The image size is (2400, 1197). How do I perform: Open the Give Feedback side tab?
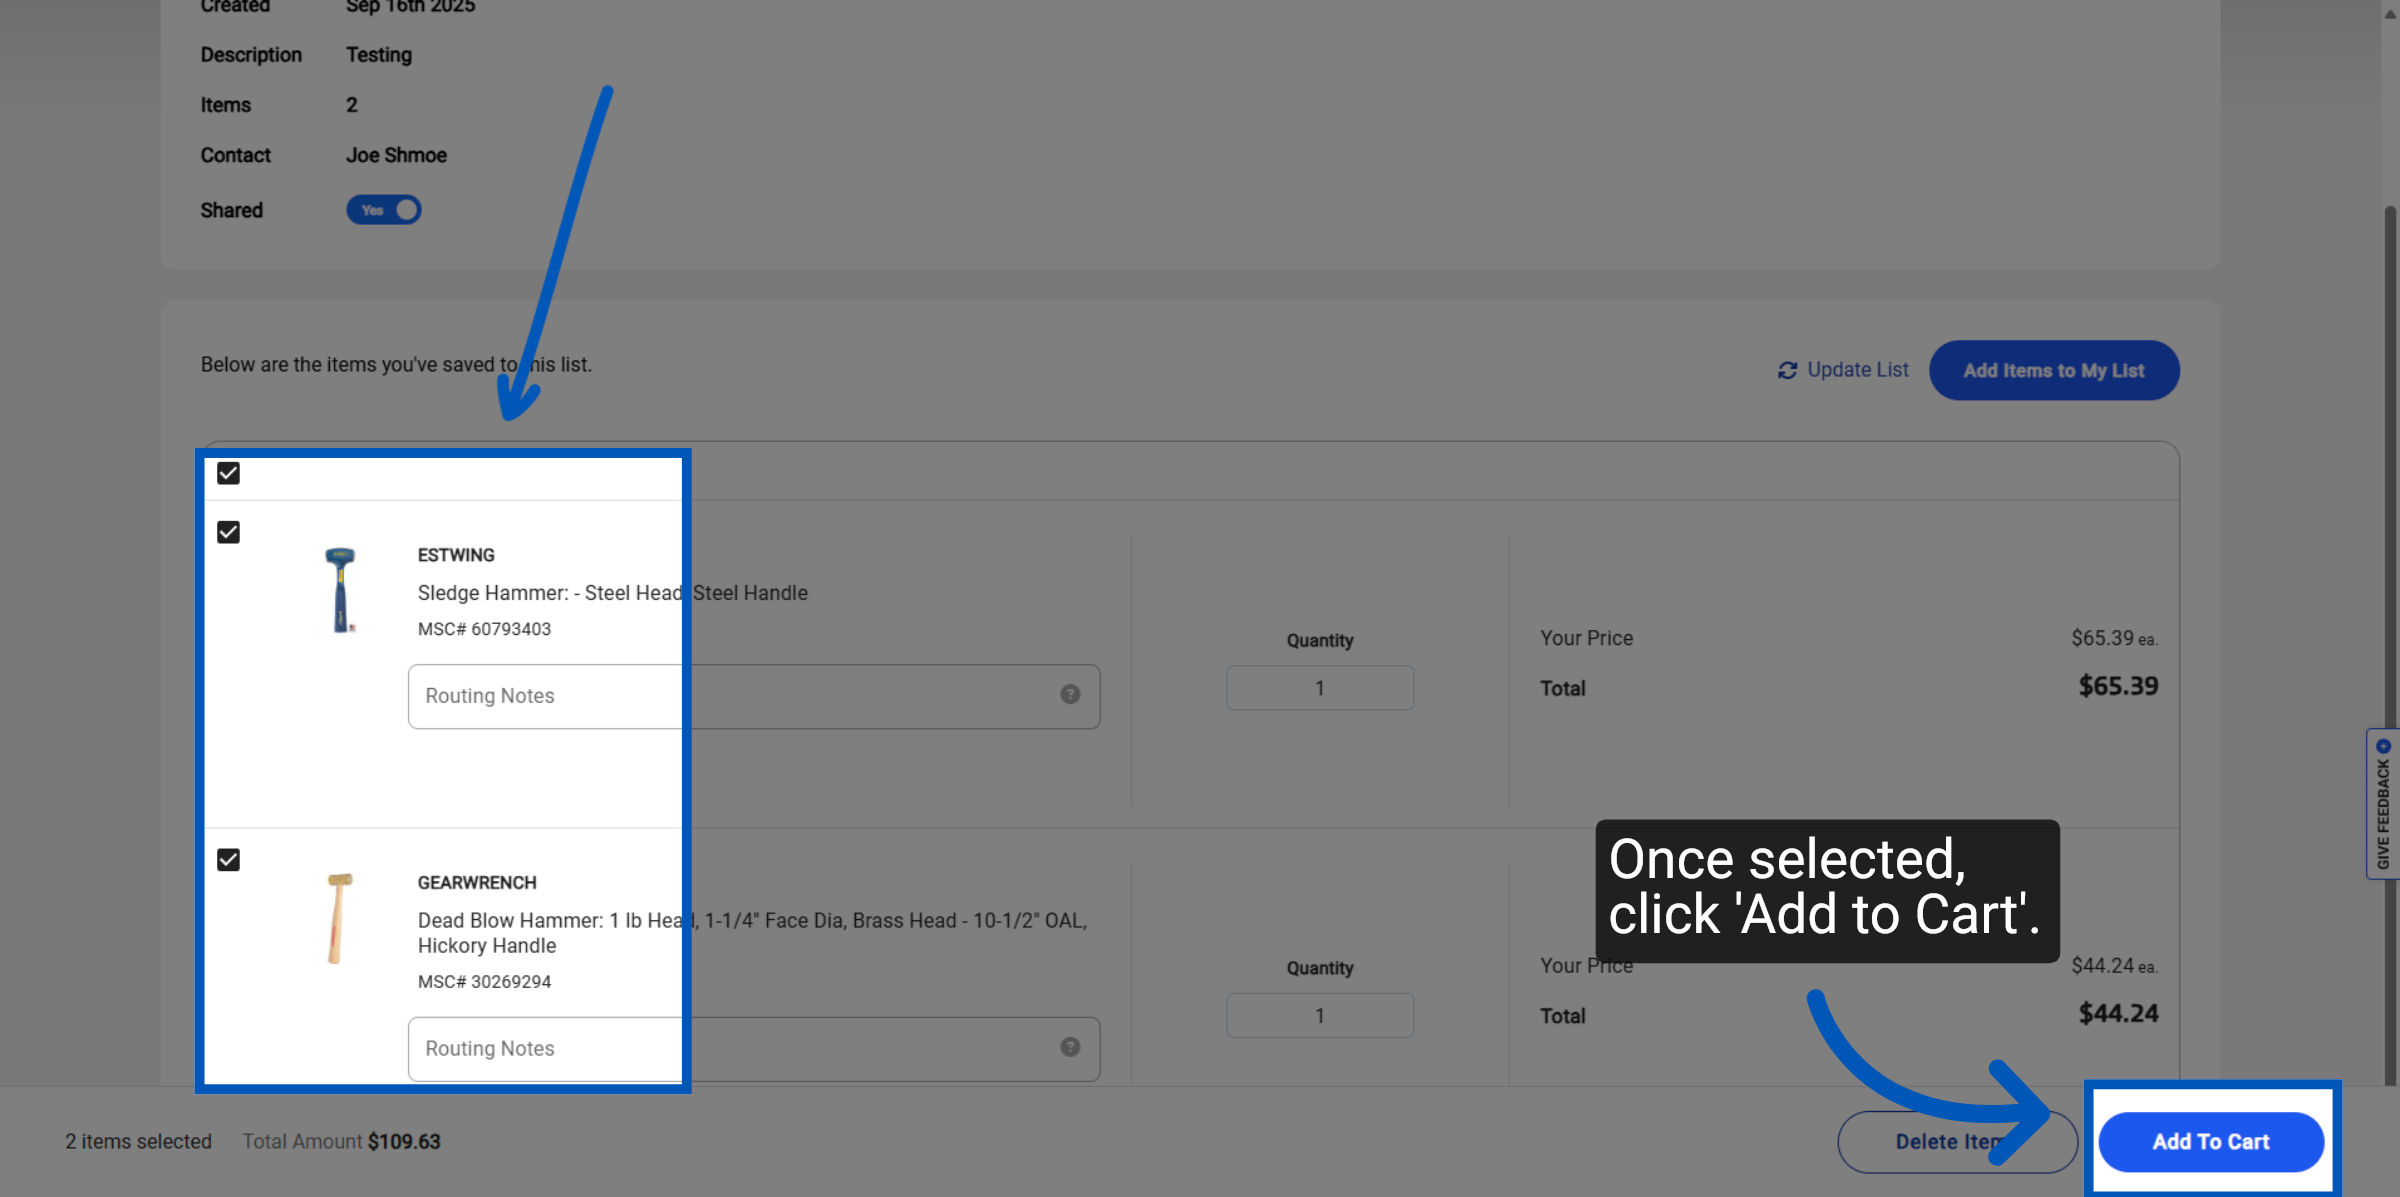[2383, 804]
